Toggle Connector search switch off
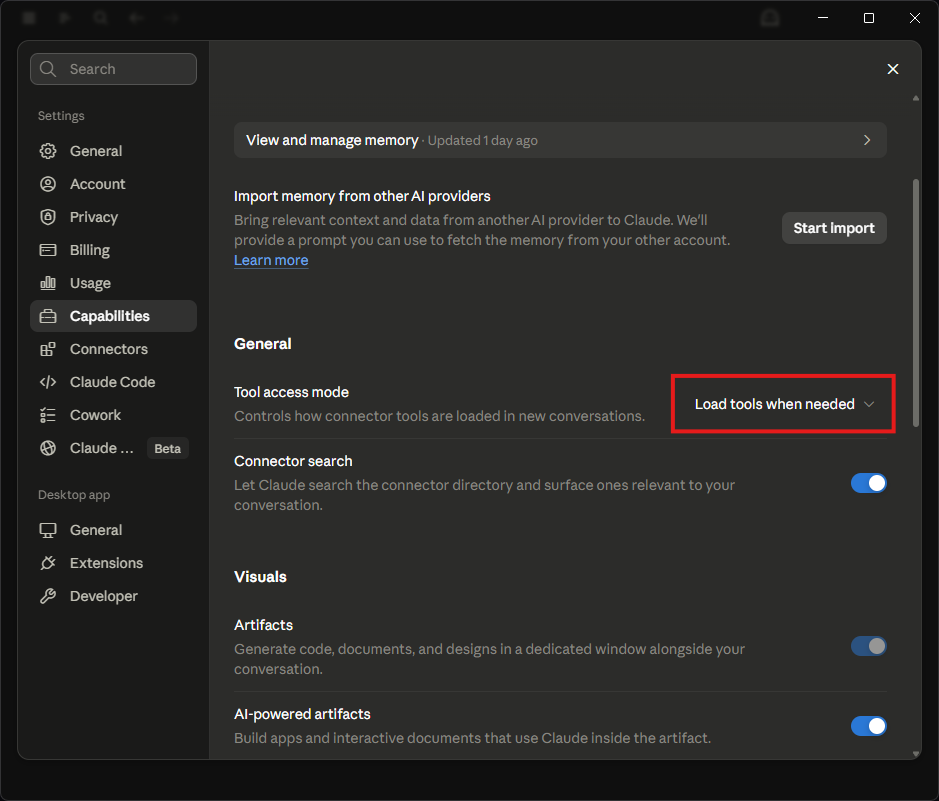939x801 pixels. 868,483
